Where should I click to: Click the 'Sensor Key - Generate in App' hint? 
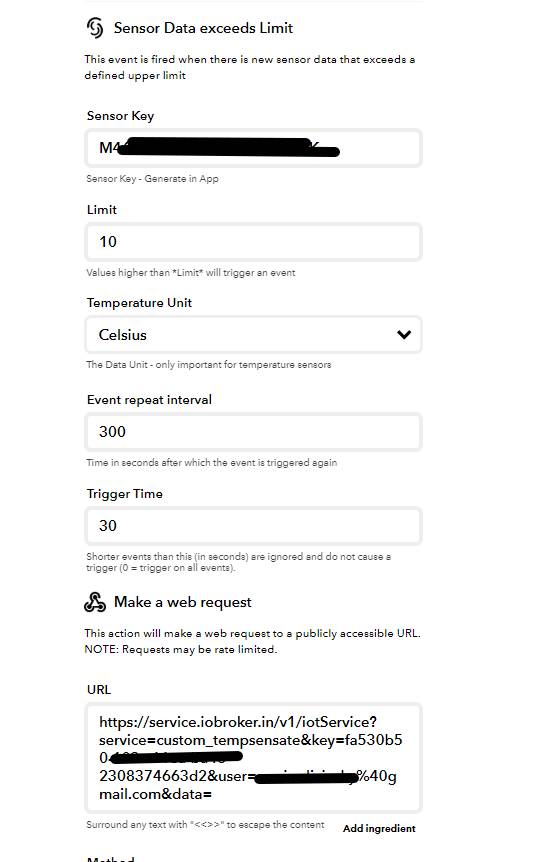152,179
